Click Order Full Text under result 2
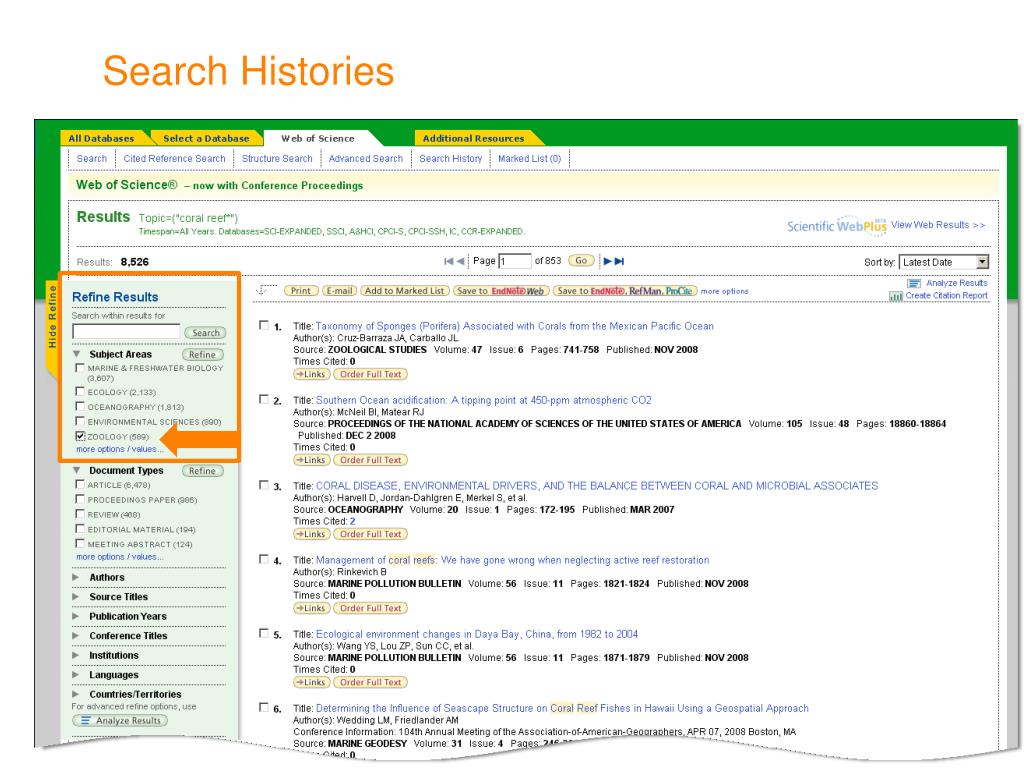Image resolution: width=1024 pixels, height=768 pixels. click(x=370, y=460)
